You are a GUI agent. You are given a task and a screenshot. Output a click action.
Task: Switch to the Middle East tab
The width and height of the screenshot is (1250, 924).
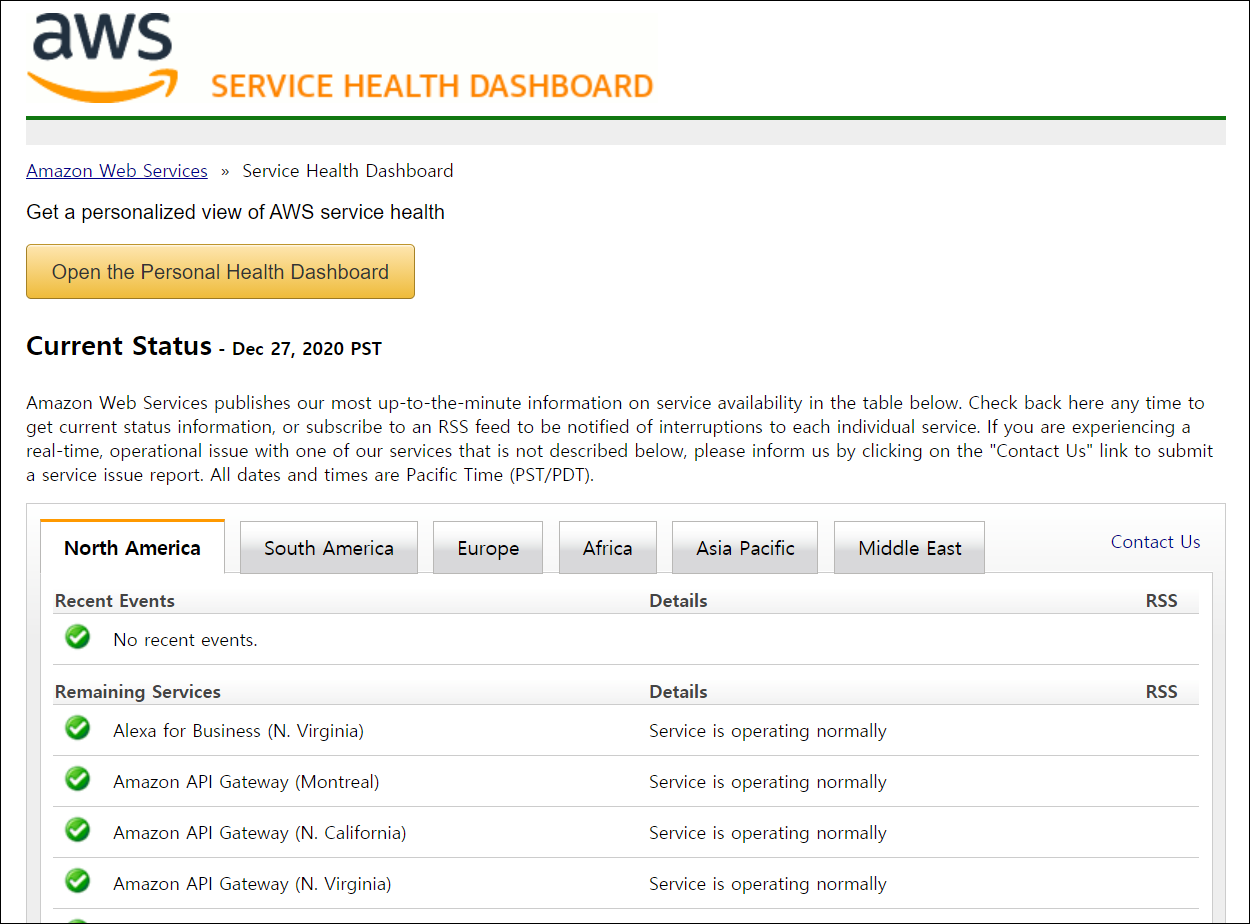click(910, 548)
